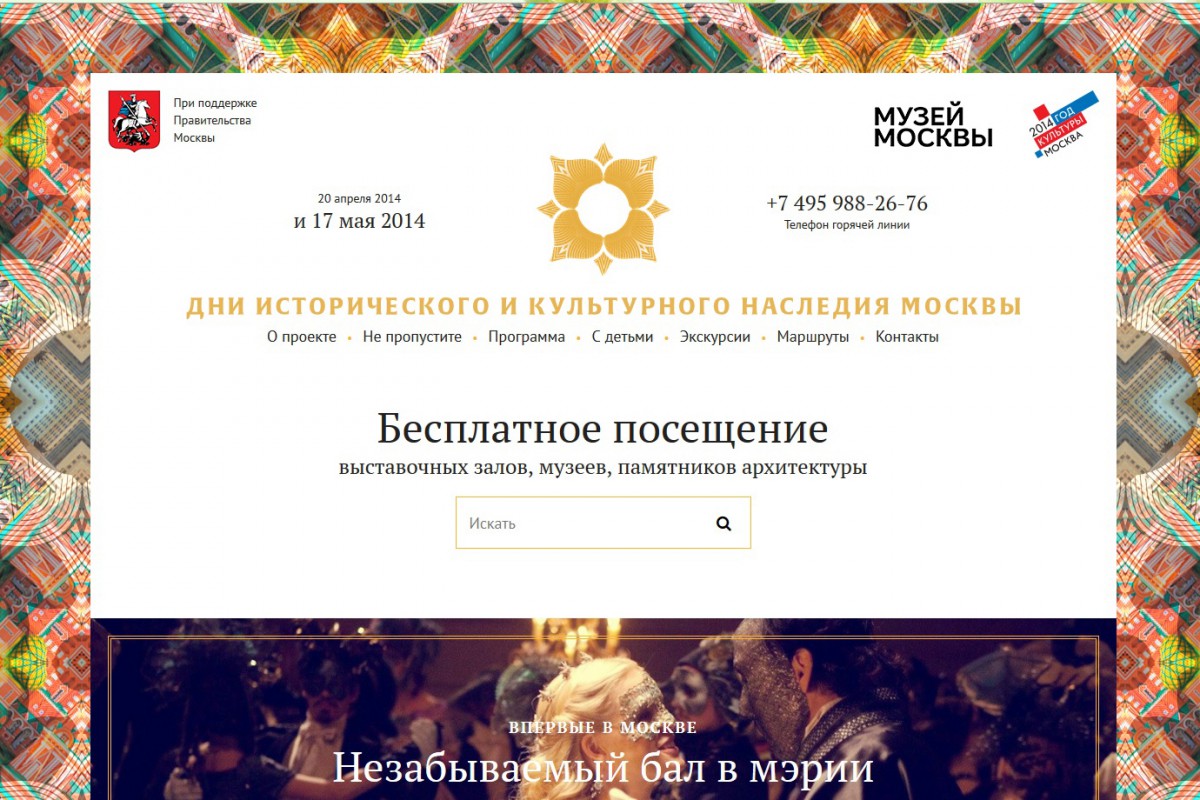Navigate to Маршруты

coord(813,337)
